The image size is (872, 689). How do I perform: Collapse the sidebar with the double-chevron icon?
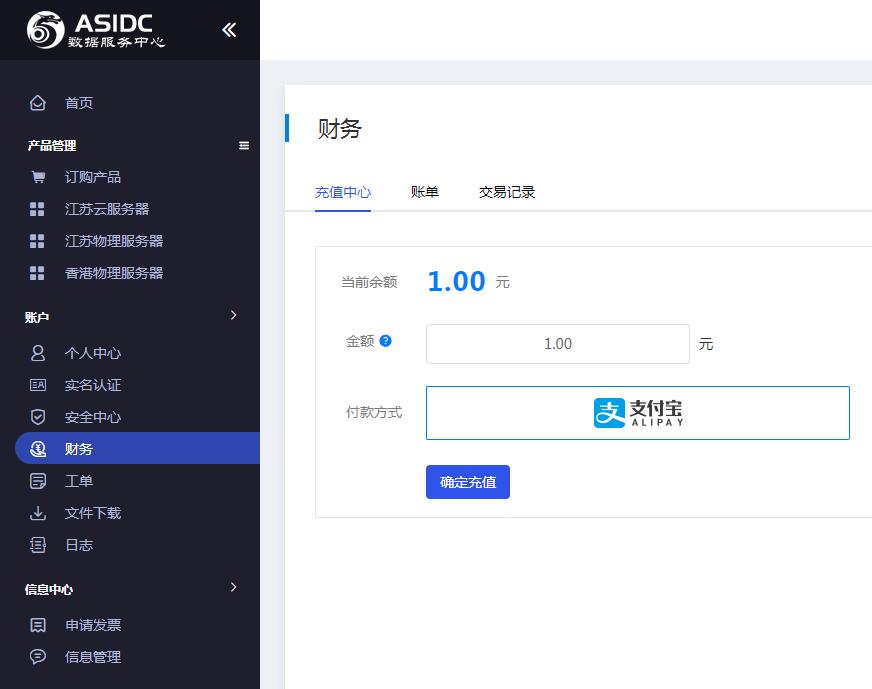229,30
